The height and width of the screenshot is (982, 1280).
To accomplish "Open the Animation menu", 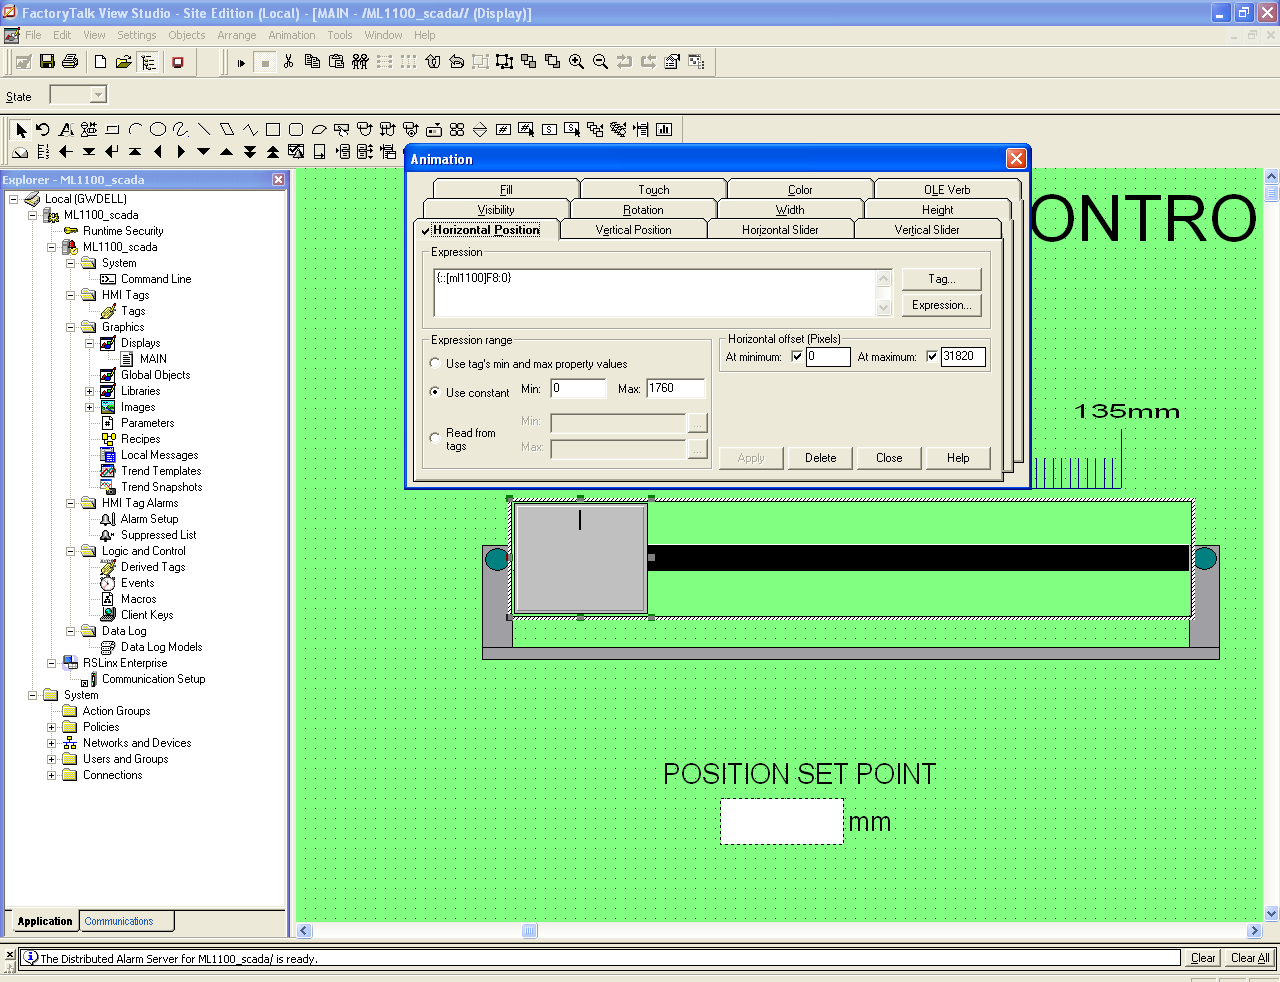I will 292,35.
